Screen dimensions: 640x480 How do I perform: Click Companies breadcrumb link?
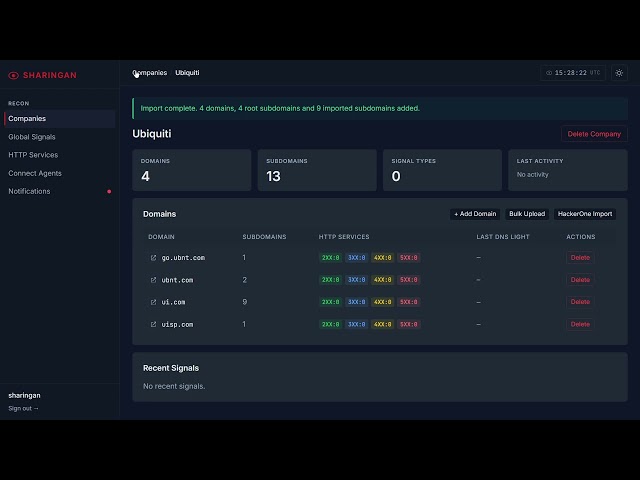(x=149, y=73)
